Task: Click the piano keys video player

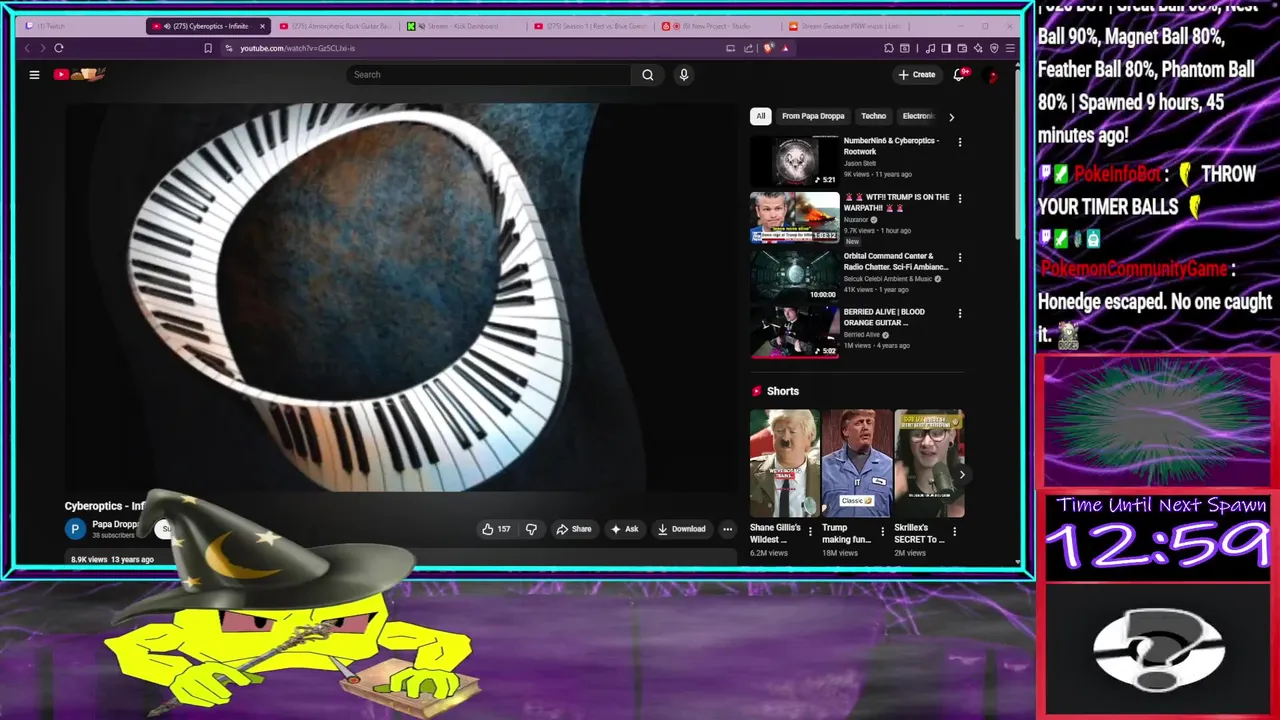Action: (400, 297)
